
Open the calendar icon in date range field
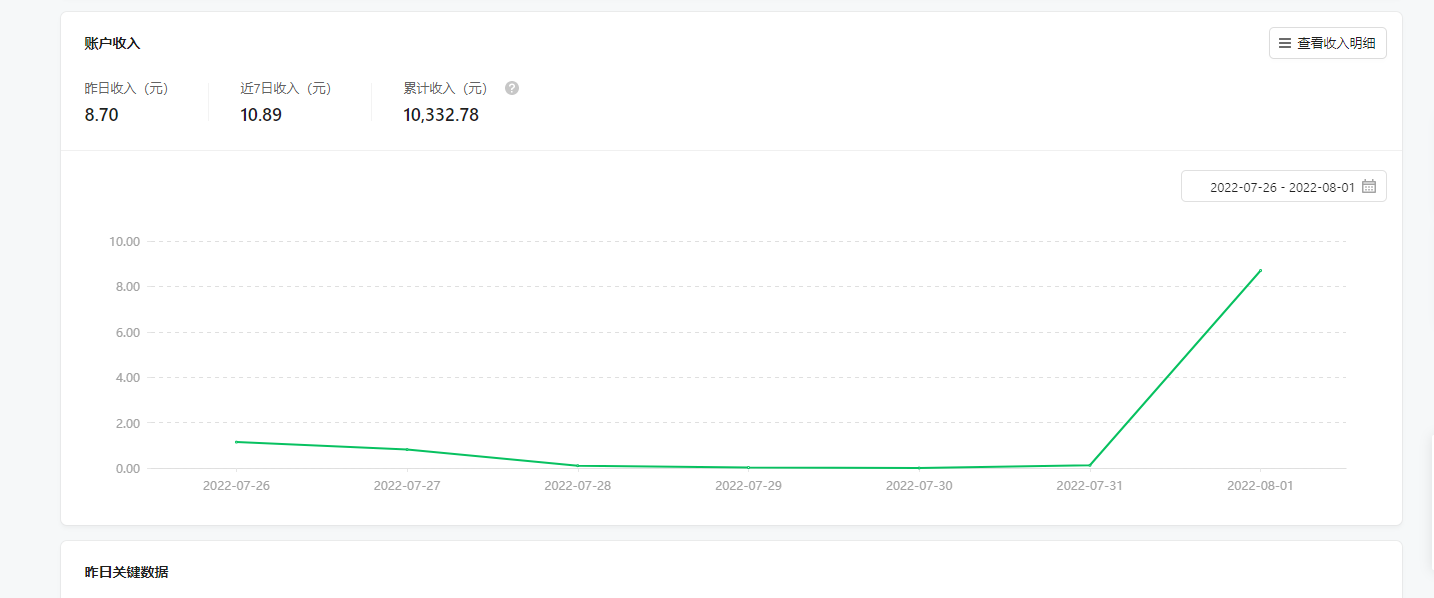pos(1369,186)
